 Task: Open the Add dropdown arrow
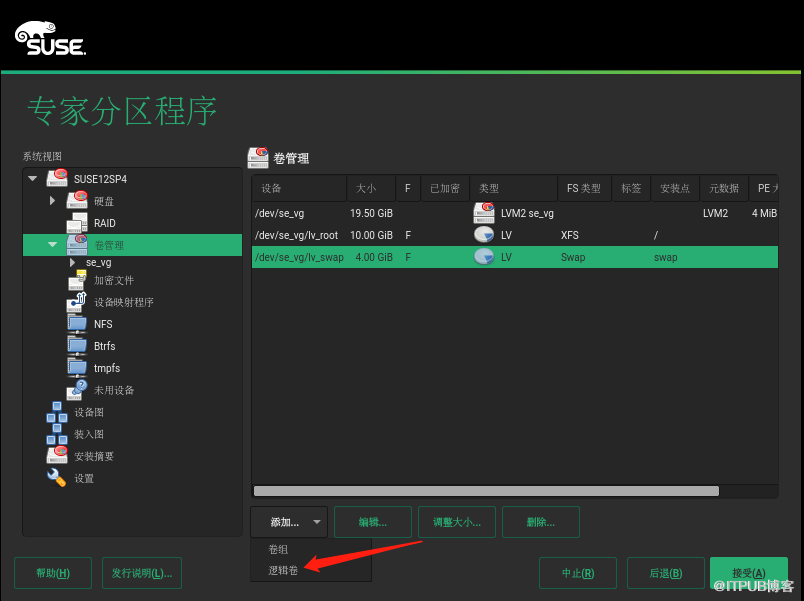317,522
